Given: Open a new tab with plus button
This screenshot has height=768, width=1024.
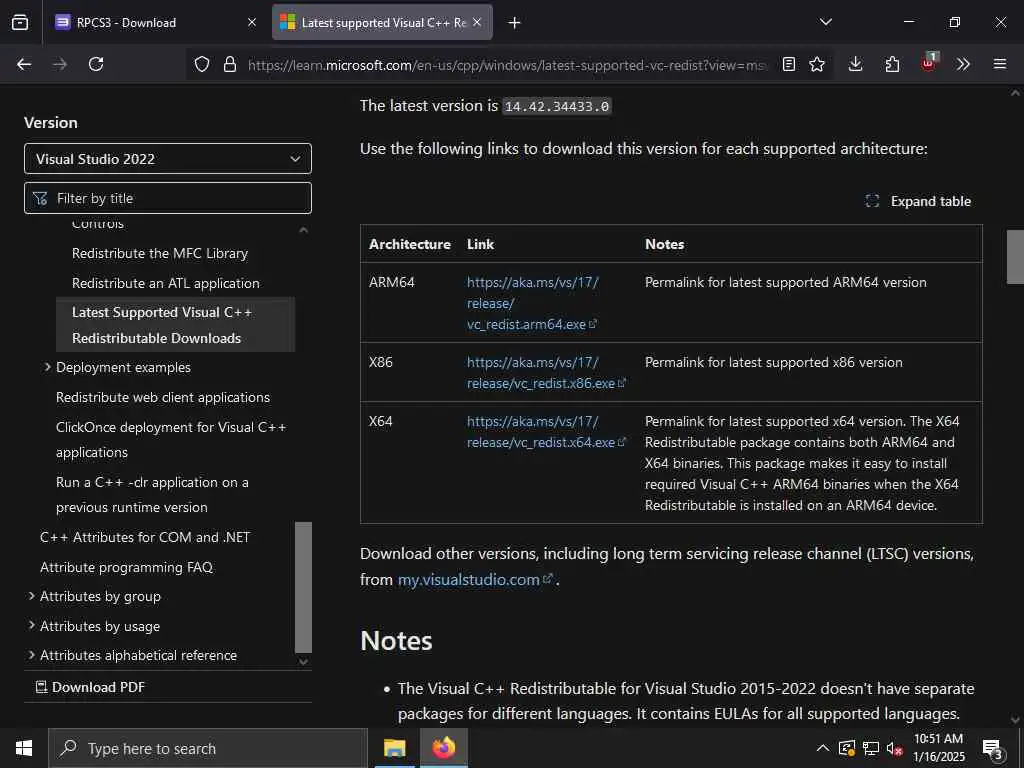Looking at the screenshot, I should [x=515, y=23].
